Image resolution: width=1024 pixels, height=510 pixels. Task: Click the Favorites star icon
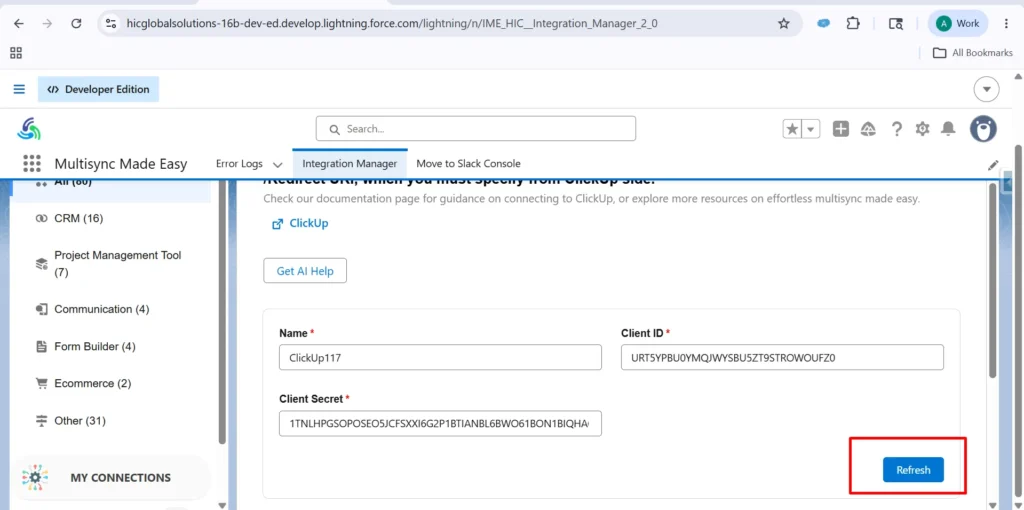click(x=792, y=129)
